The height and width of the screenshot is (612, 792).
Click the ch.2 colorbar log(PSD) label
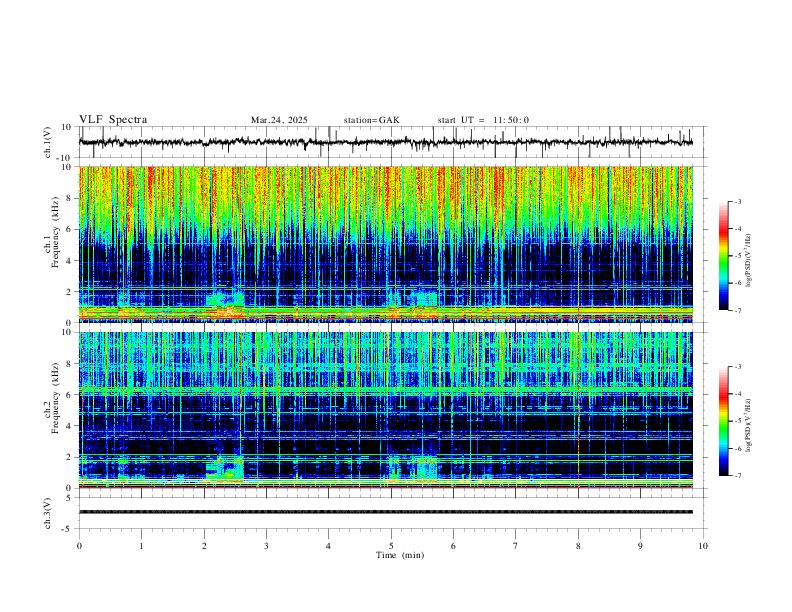click(x=748, y=425)
